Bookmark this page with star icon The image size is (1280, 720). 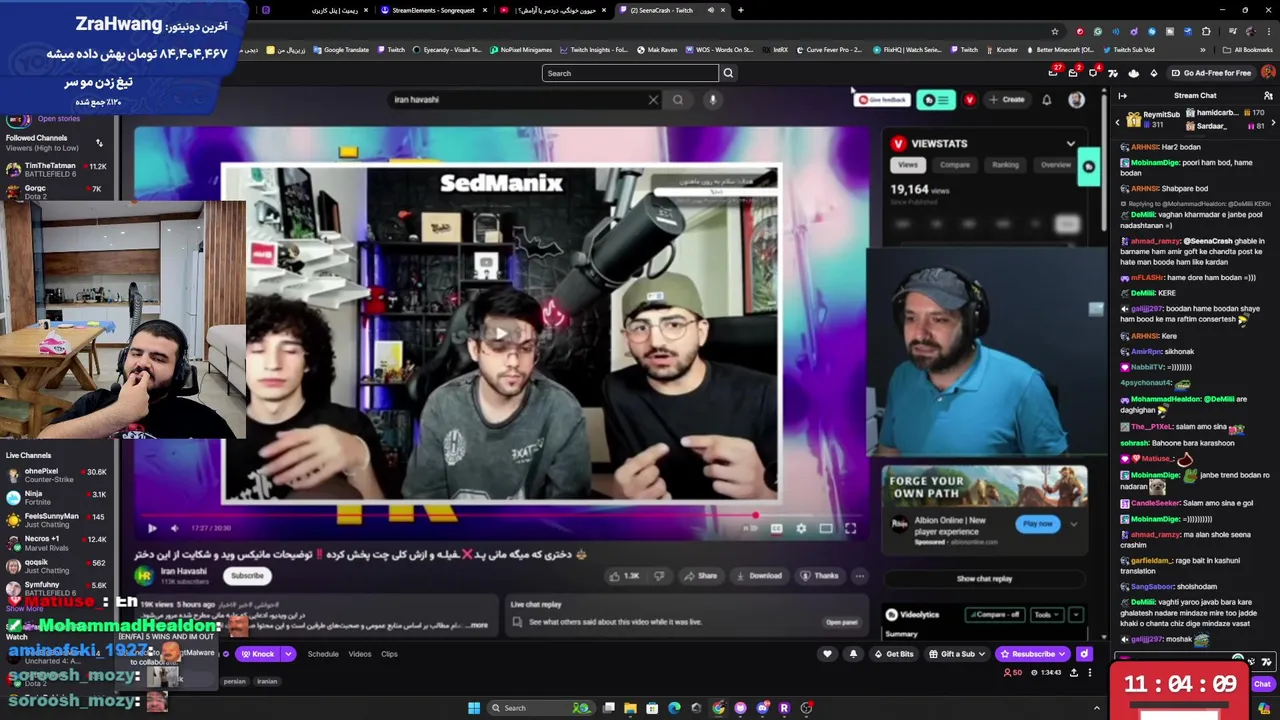click(x=1054, y=31)
